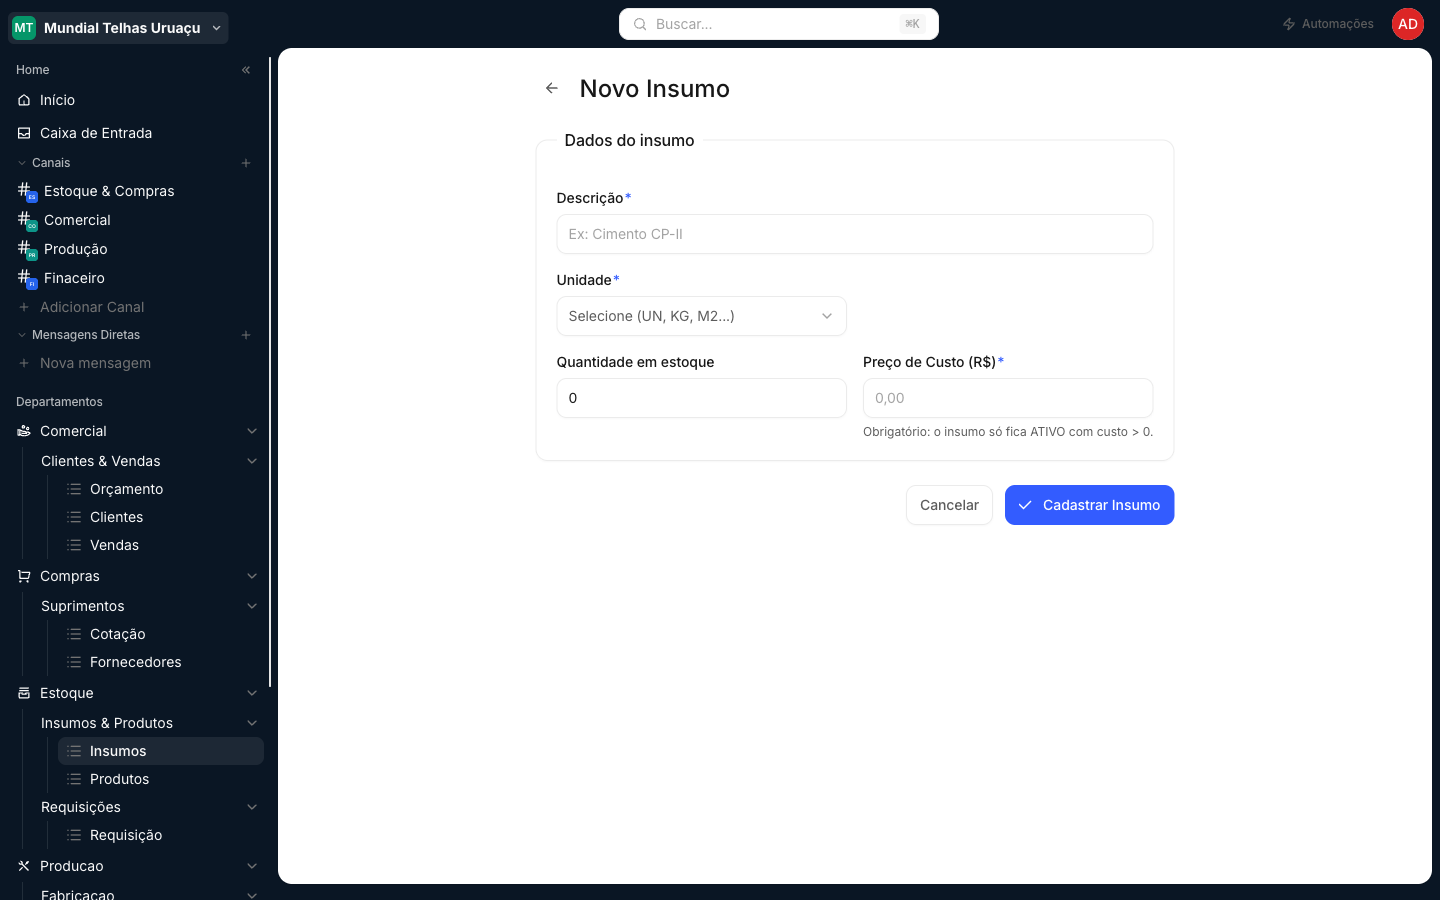Viewport: 1440px width, 900px height.
Task: Click list icon beside Fornecedores
Action: pos(74,662)
